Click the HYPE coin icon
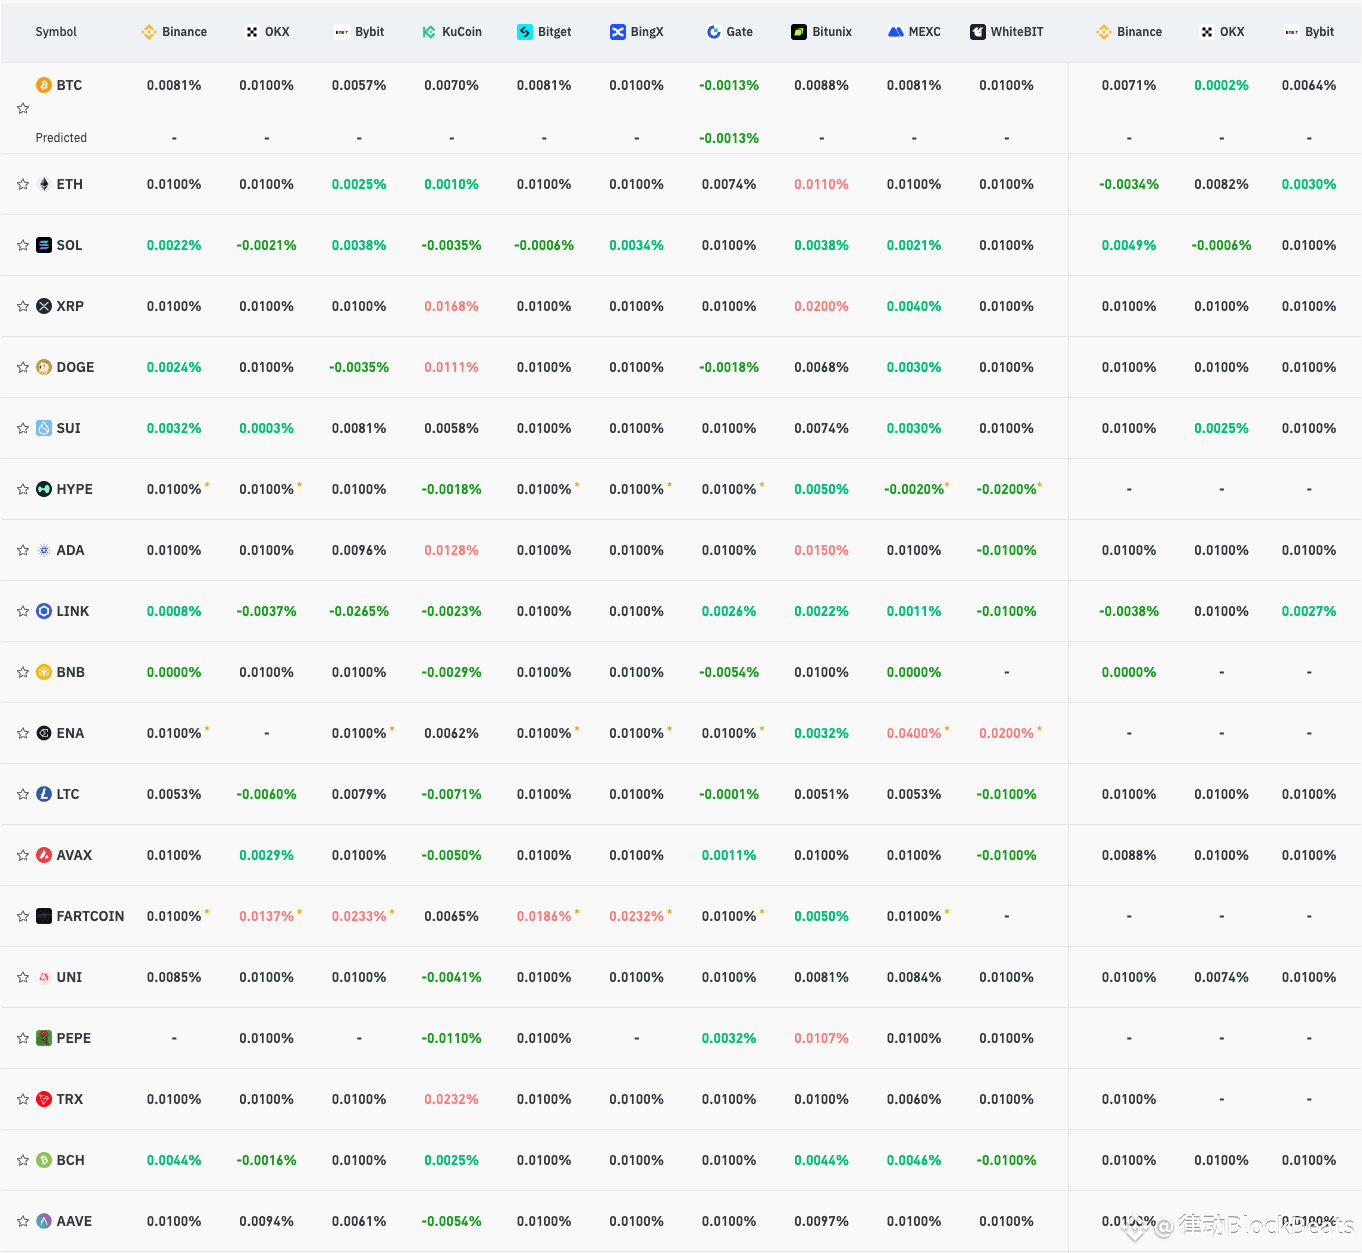This screenshot has height=1253, width=1362. pos(44,489)
